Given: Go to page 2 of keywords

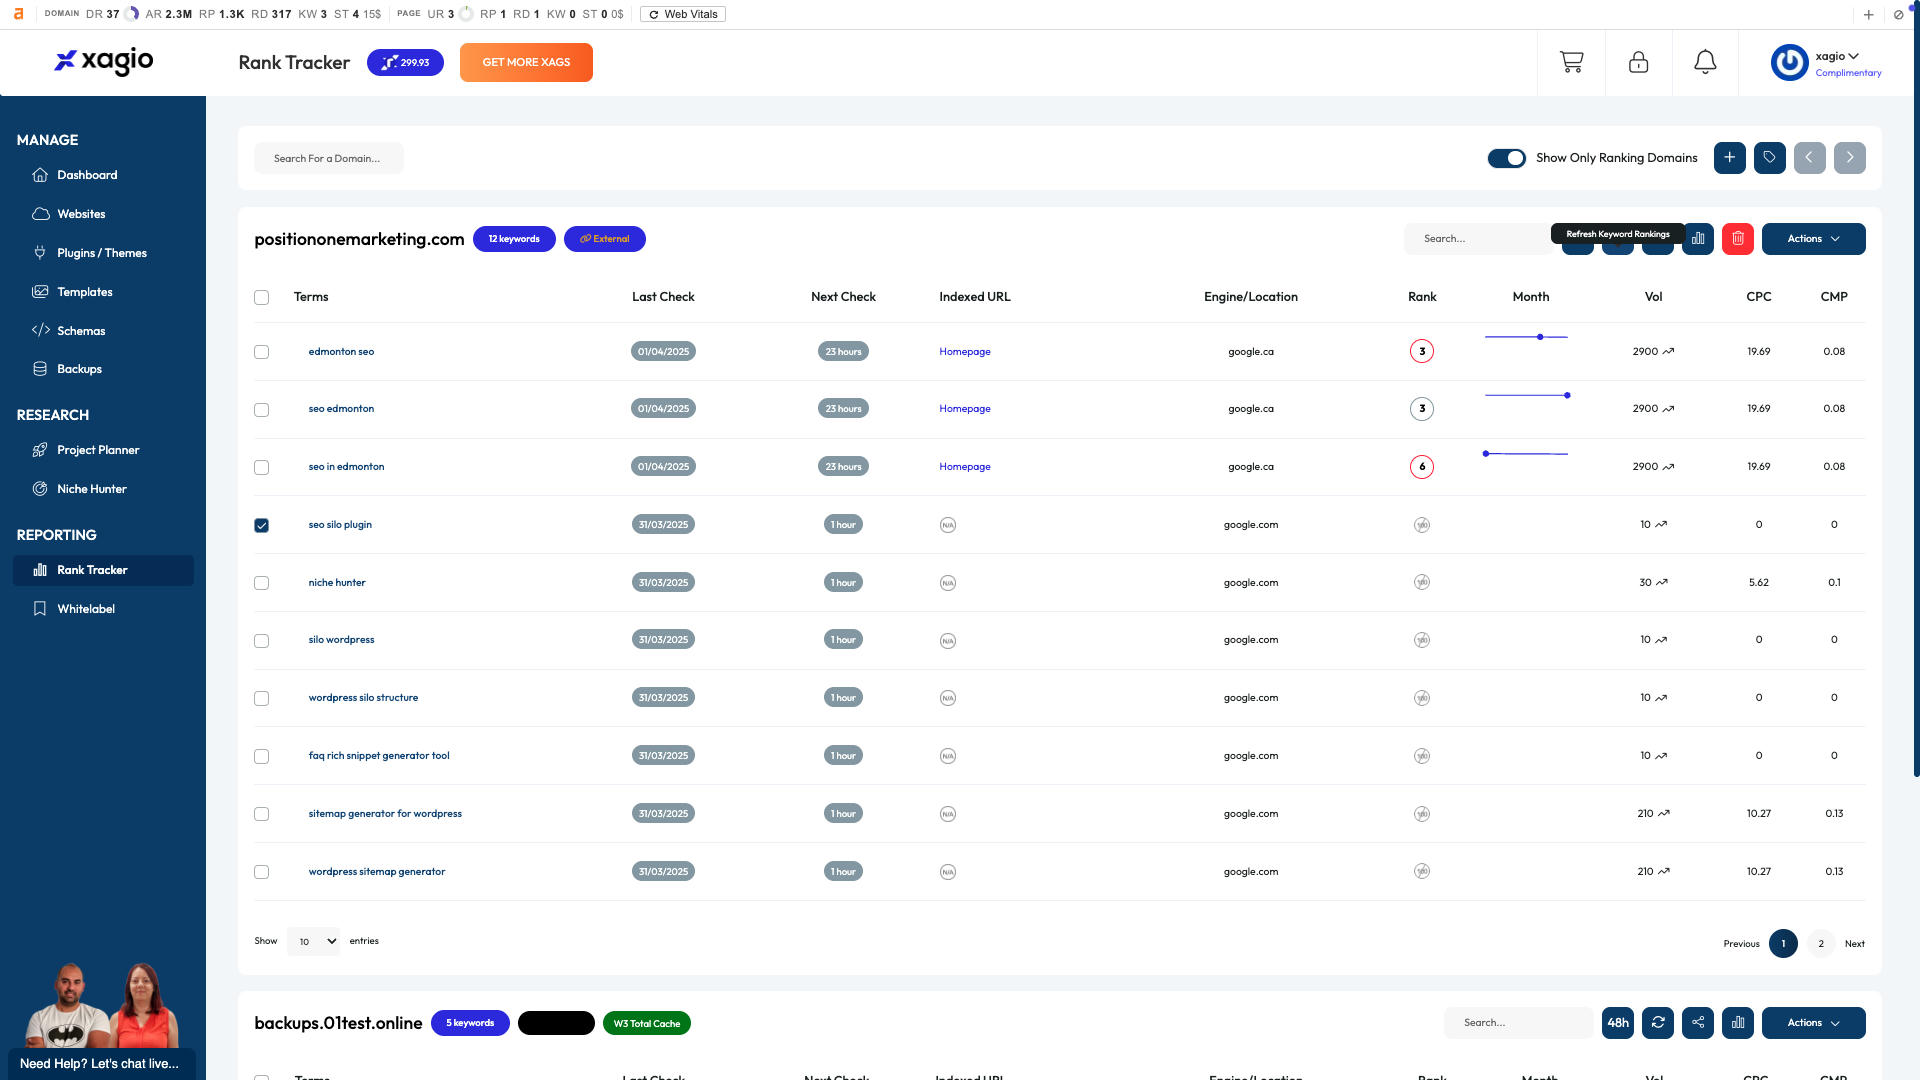Looking at the screenshot, I should click(x=1821, y=944).
